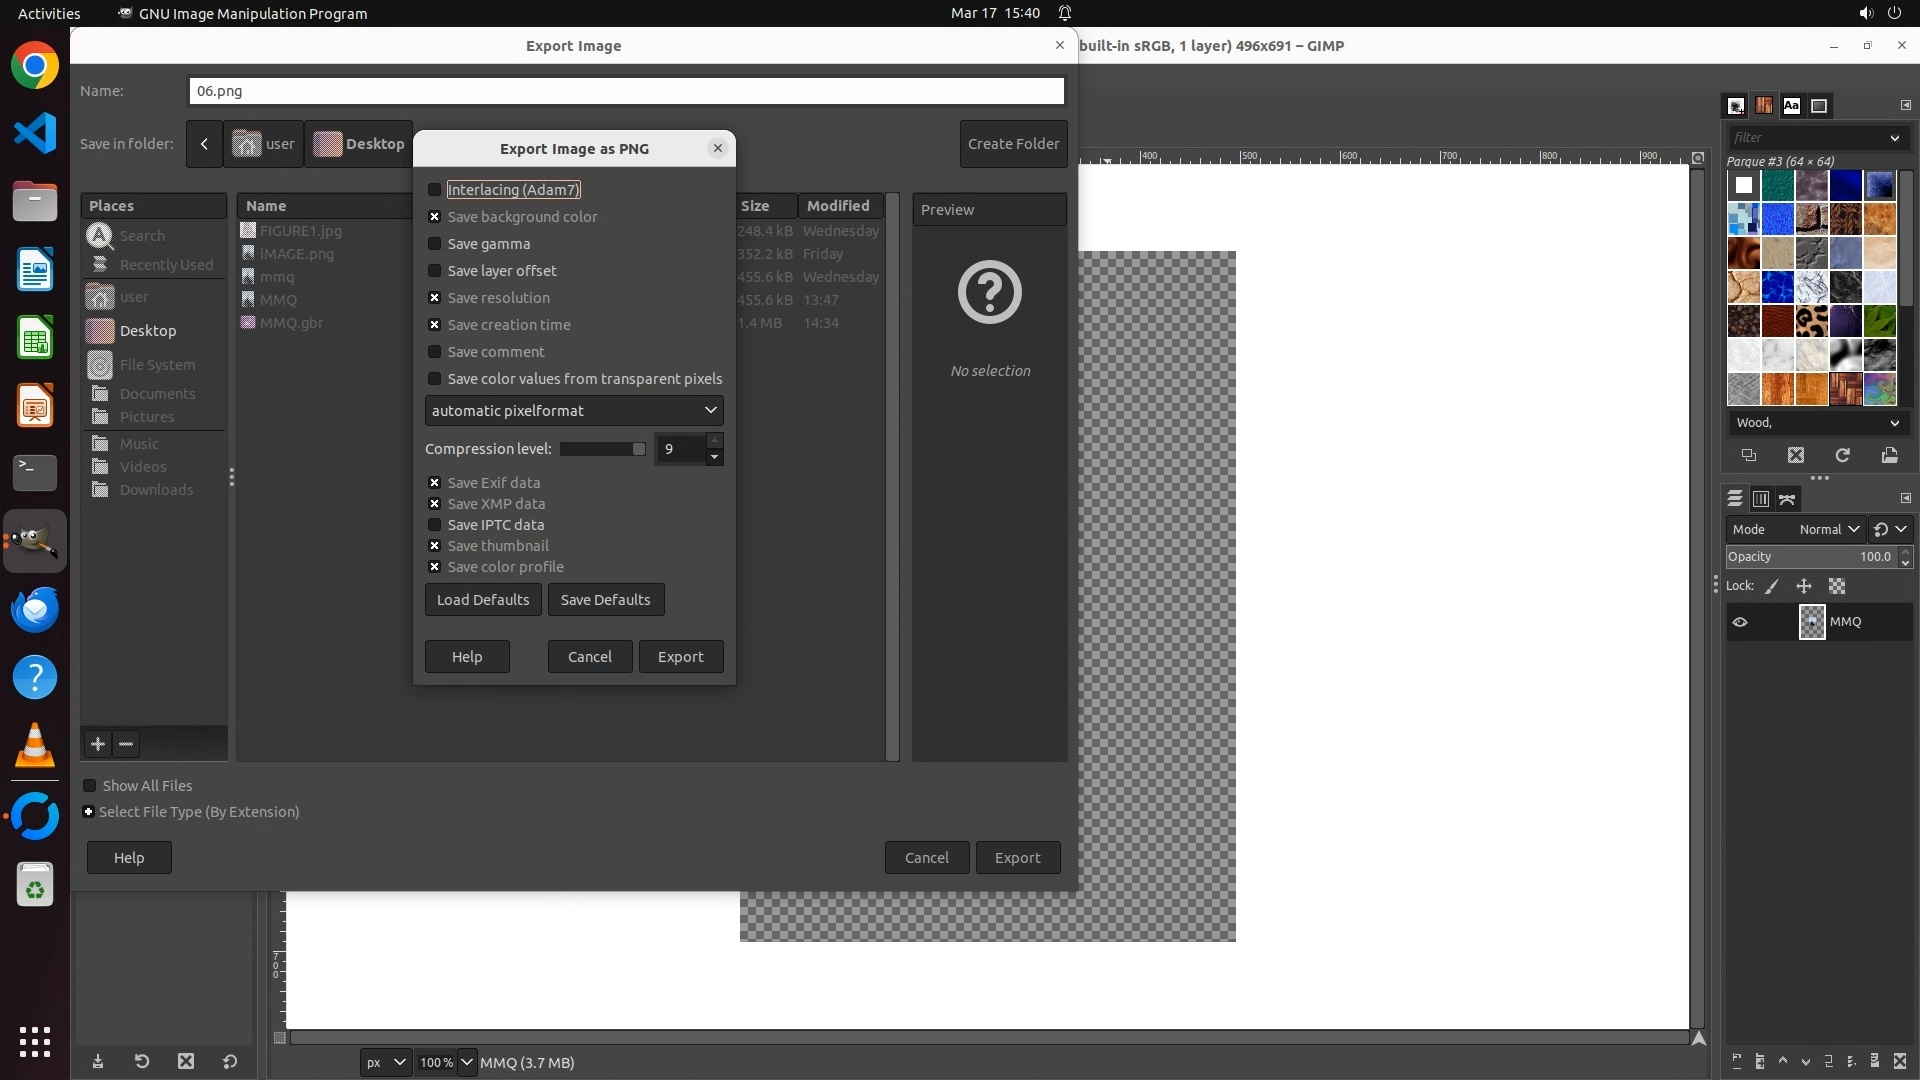Click the refresh patterns icon
This screenshot has height=1080, width=1920.
[x=1842, y=455]
